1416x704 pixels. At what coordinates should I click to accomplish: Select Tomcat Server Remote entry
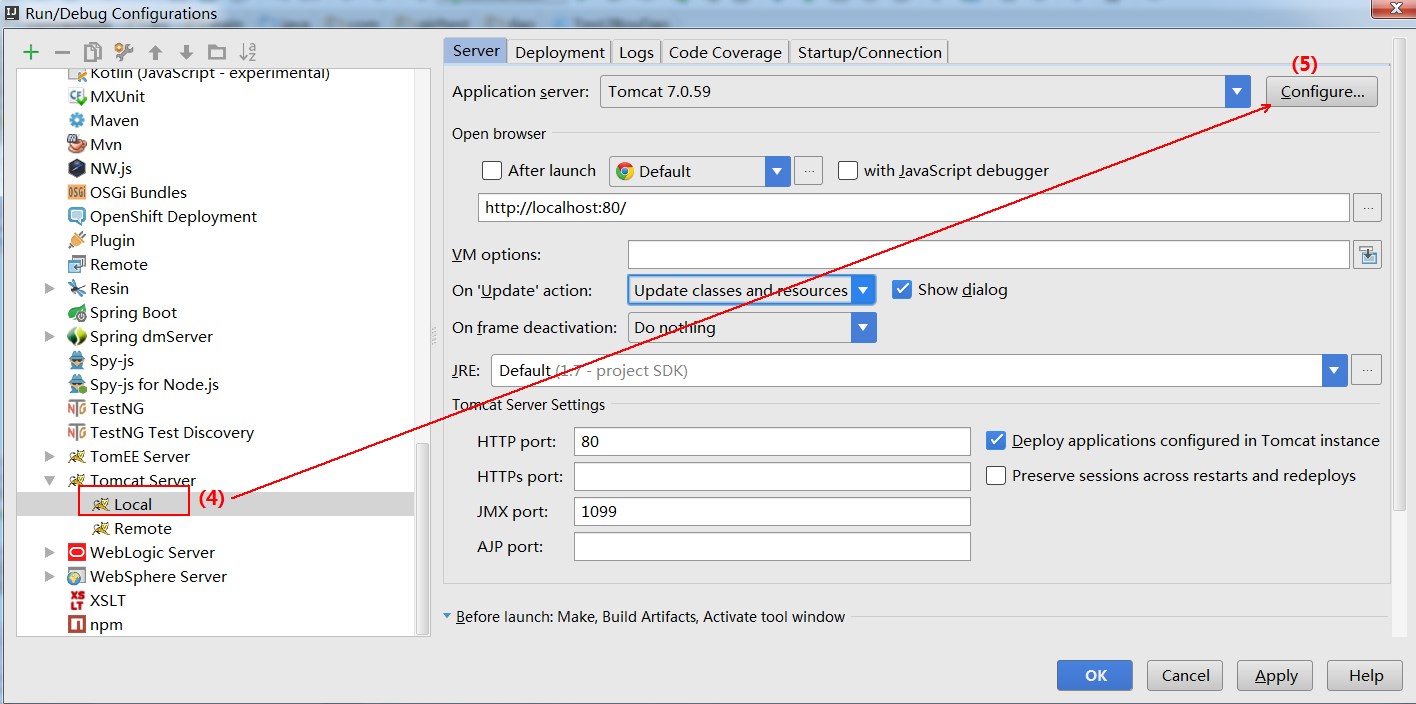132,528
